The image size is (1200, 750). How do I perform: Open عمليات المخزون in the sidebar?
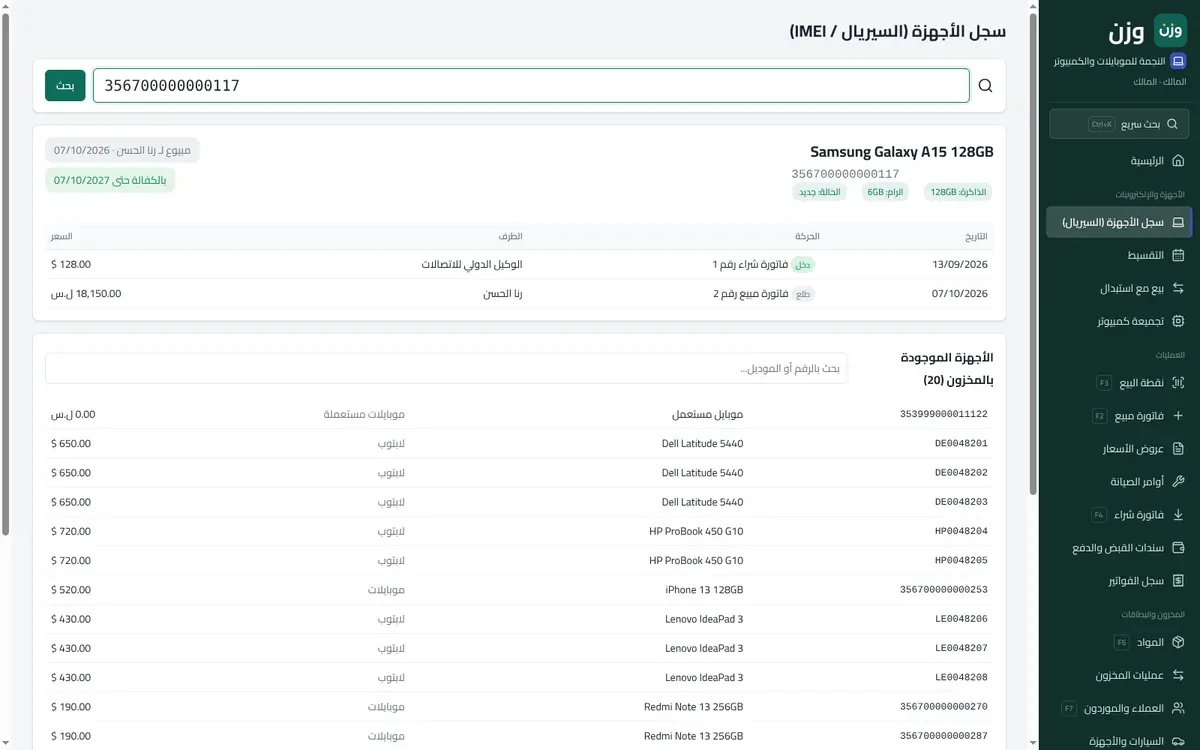pos(1119,675)
